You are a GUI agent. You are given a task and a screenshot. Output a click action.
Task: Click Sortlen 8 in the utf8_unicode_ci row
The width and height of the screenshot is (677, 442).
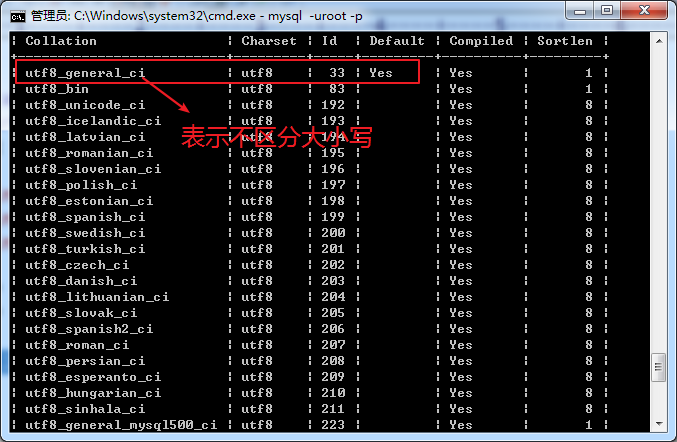pyautogui.click(x=589, y=105)
